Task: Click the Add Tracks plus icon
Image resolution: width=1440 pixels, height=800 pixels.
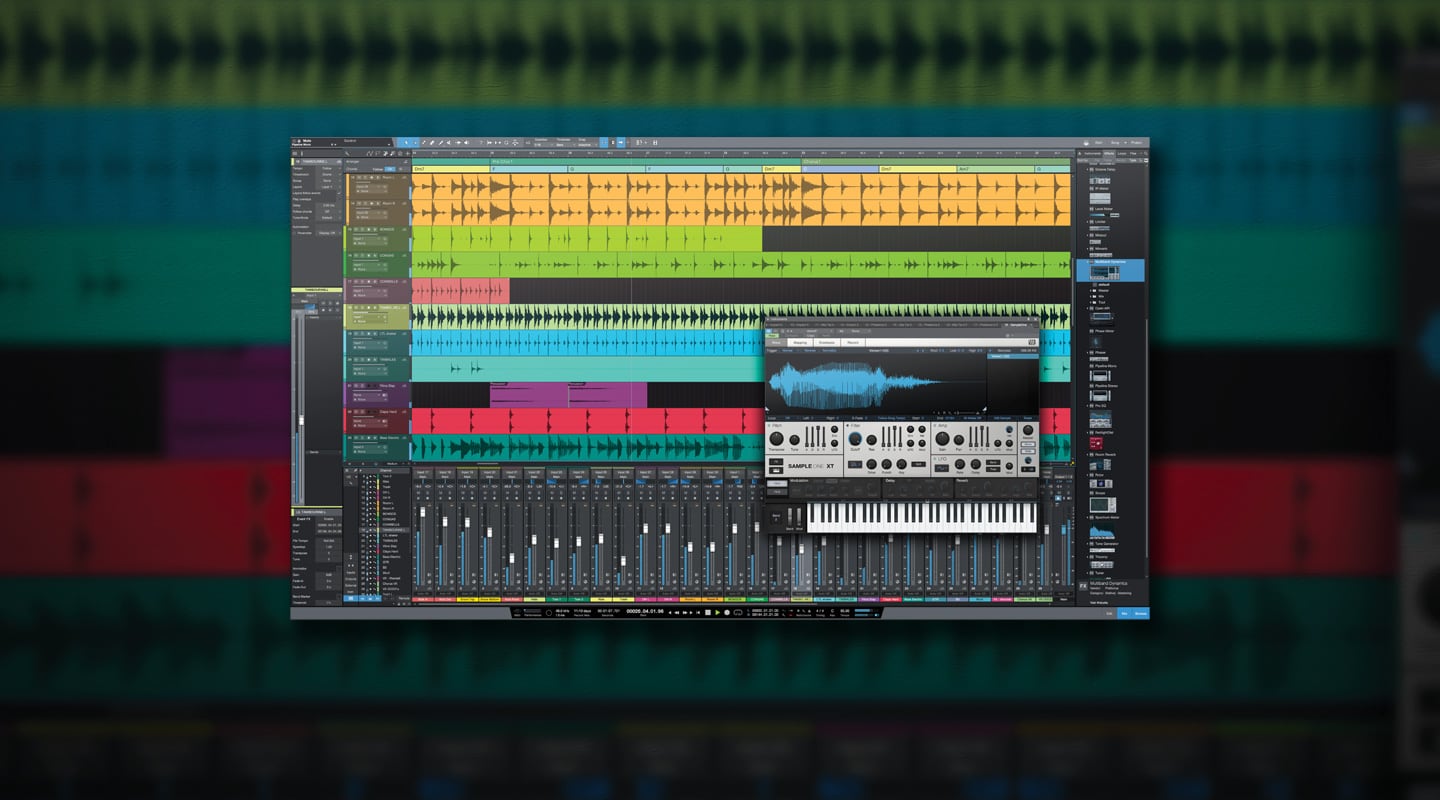Action: pos(408,154)
